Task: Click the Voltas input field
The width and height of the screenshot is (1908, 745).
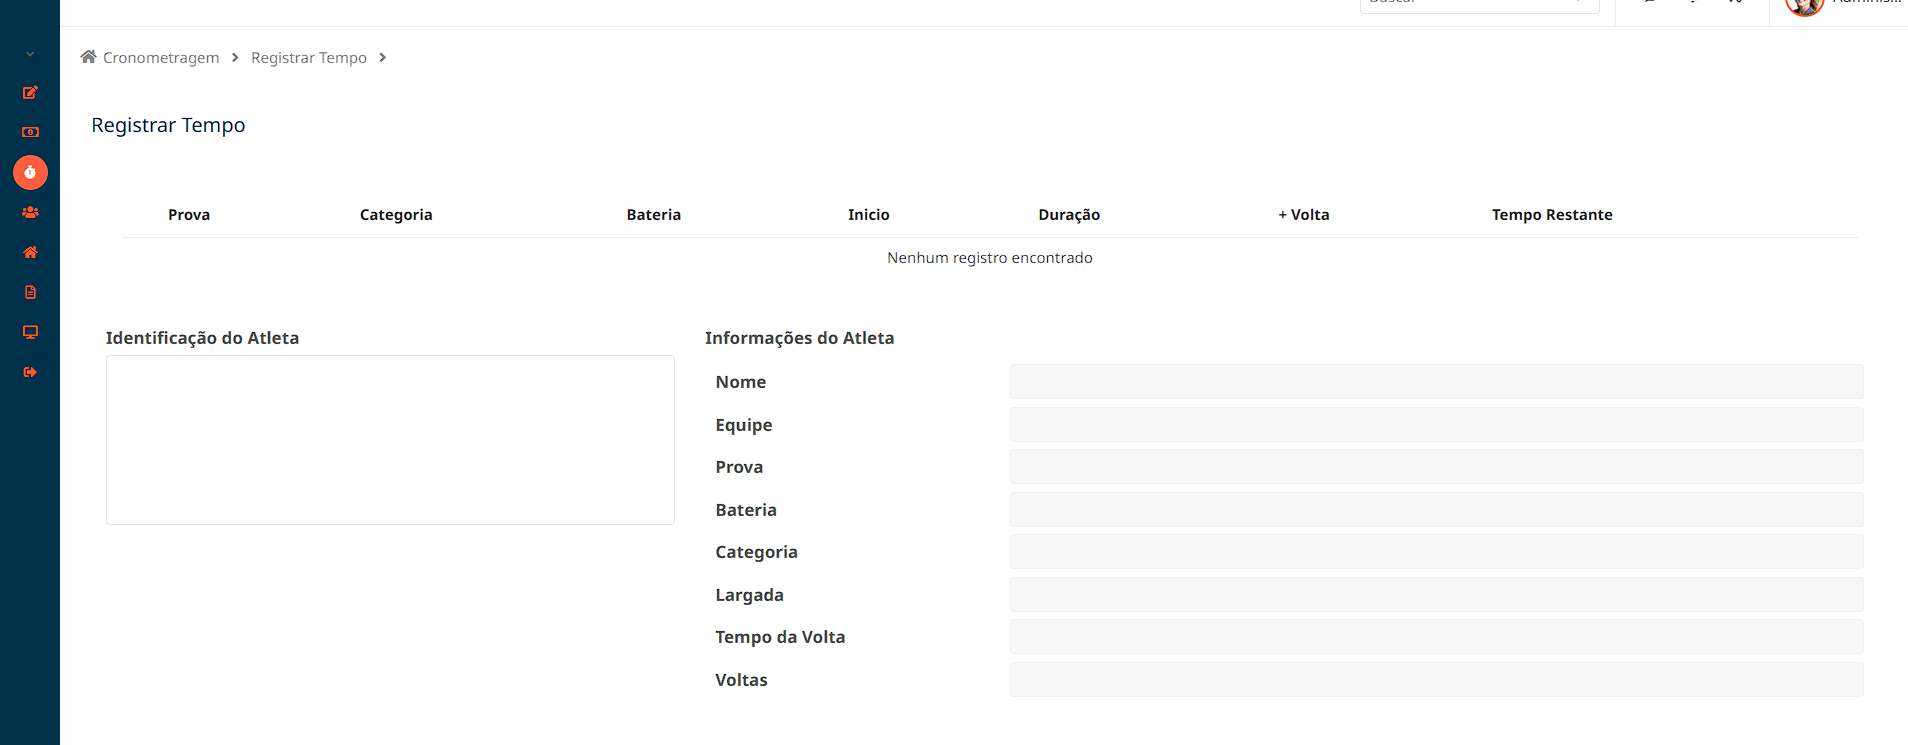Action: click(x=1436, y=680)
